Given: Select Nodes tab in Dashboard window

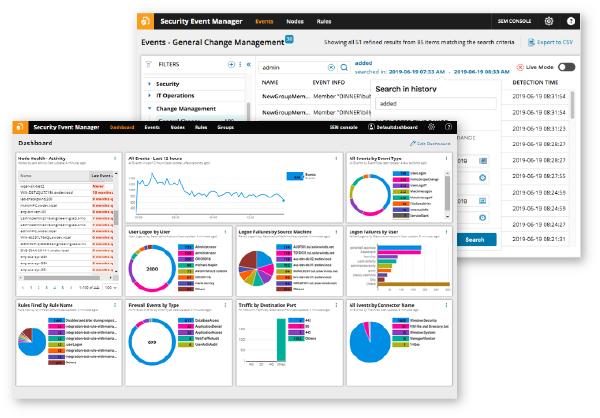Looking at the screenshot, I should click(x=178, y=127).
